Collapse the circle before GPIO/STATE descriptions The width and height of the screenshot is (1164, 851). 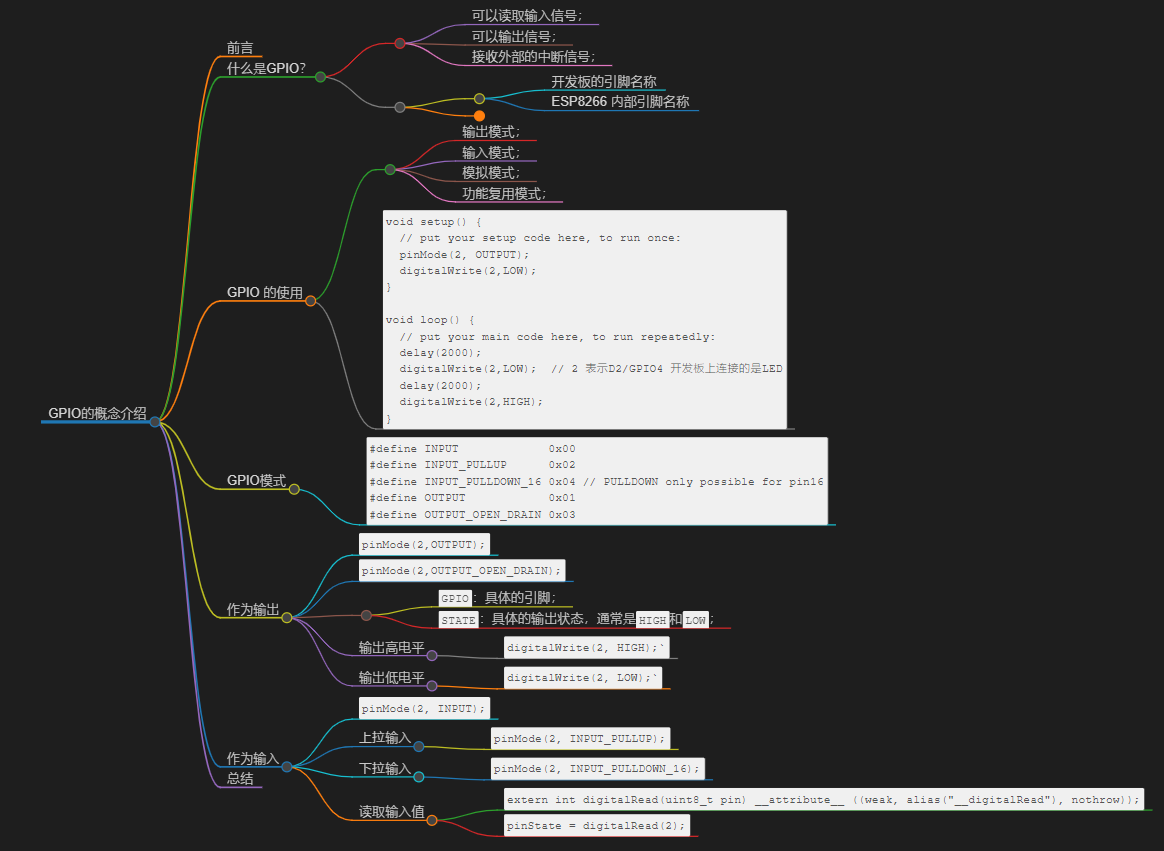366,615
